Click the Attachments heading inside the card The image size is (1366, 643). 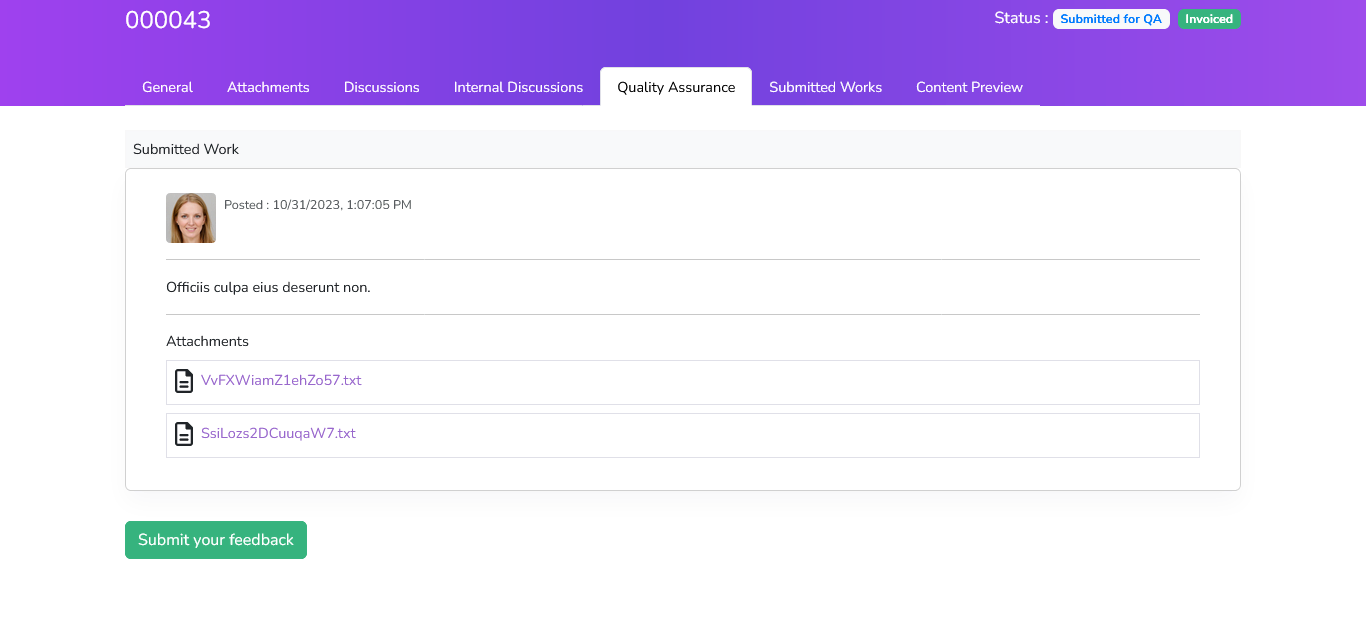[207, 342]
